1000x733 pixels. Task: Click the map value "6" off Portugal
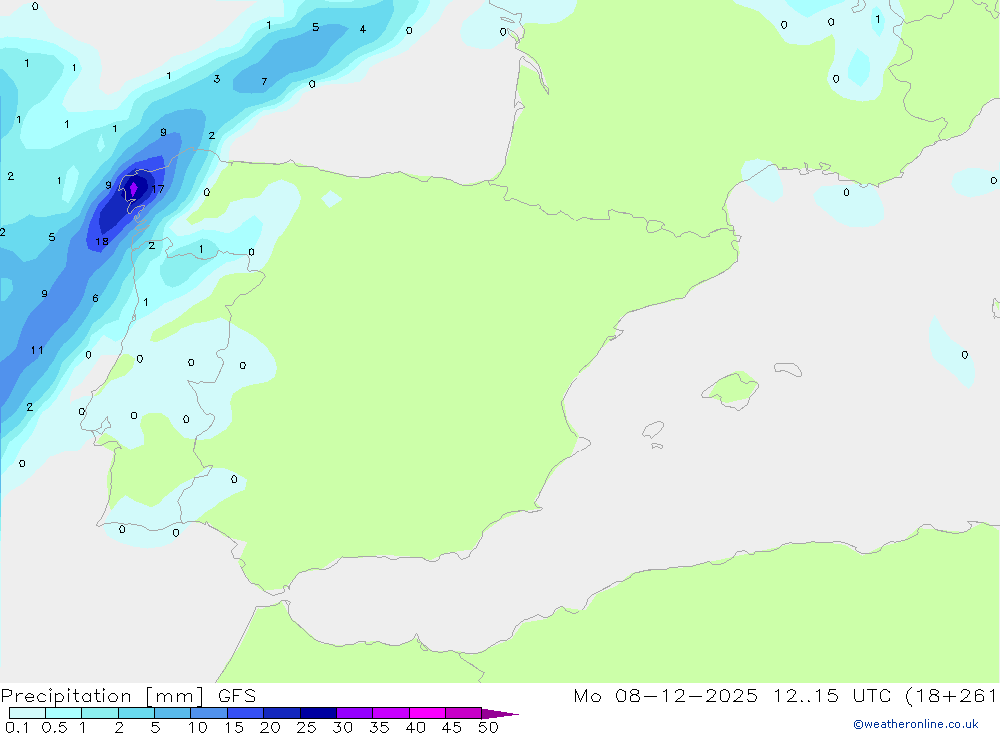click(x=95, y=298)
